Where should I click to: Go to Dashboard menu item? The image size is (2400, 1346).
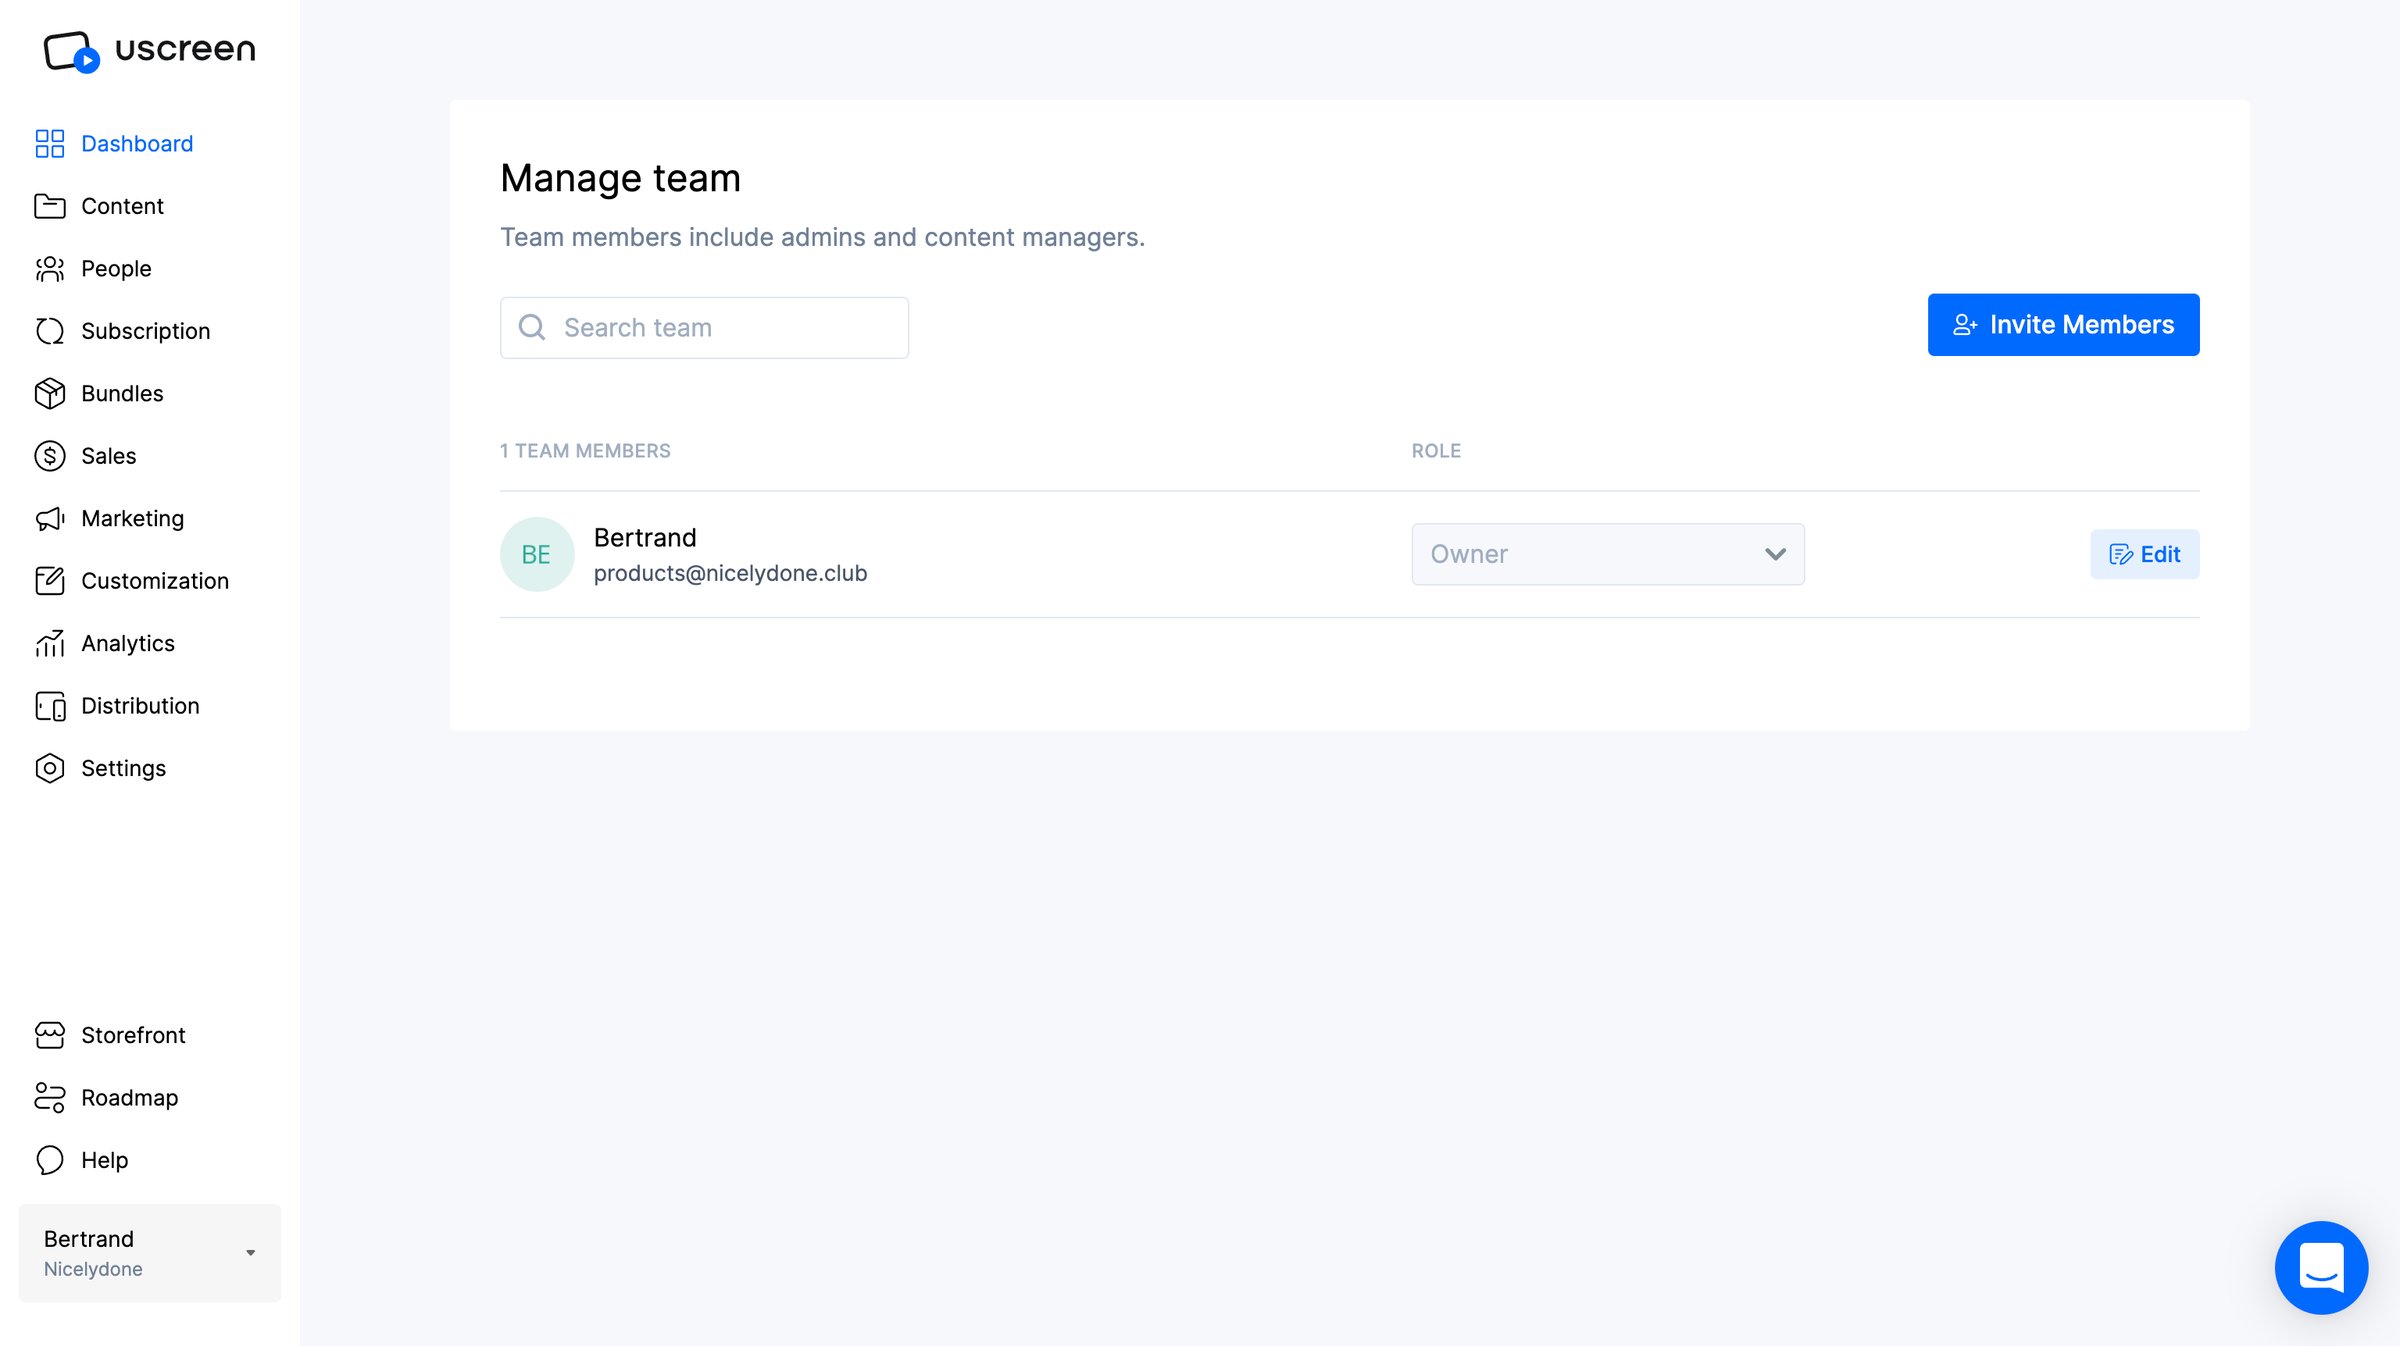(x=137, y=144)
